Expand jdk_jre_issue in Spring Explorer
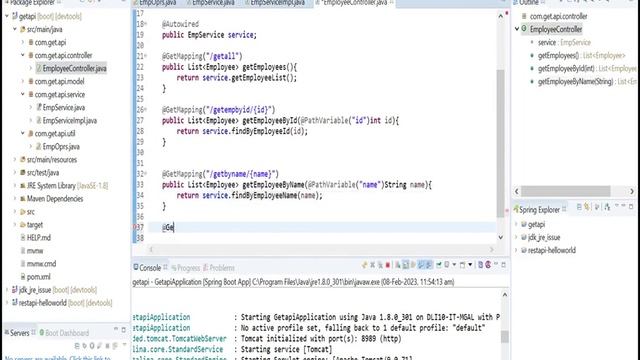This screenshot has height=360, width=640. tap(516, 237)
